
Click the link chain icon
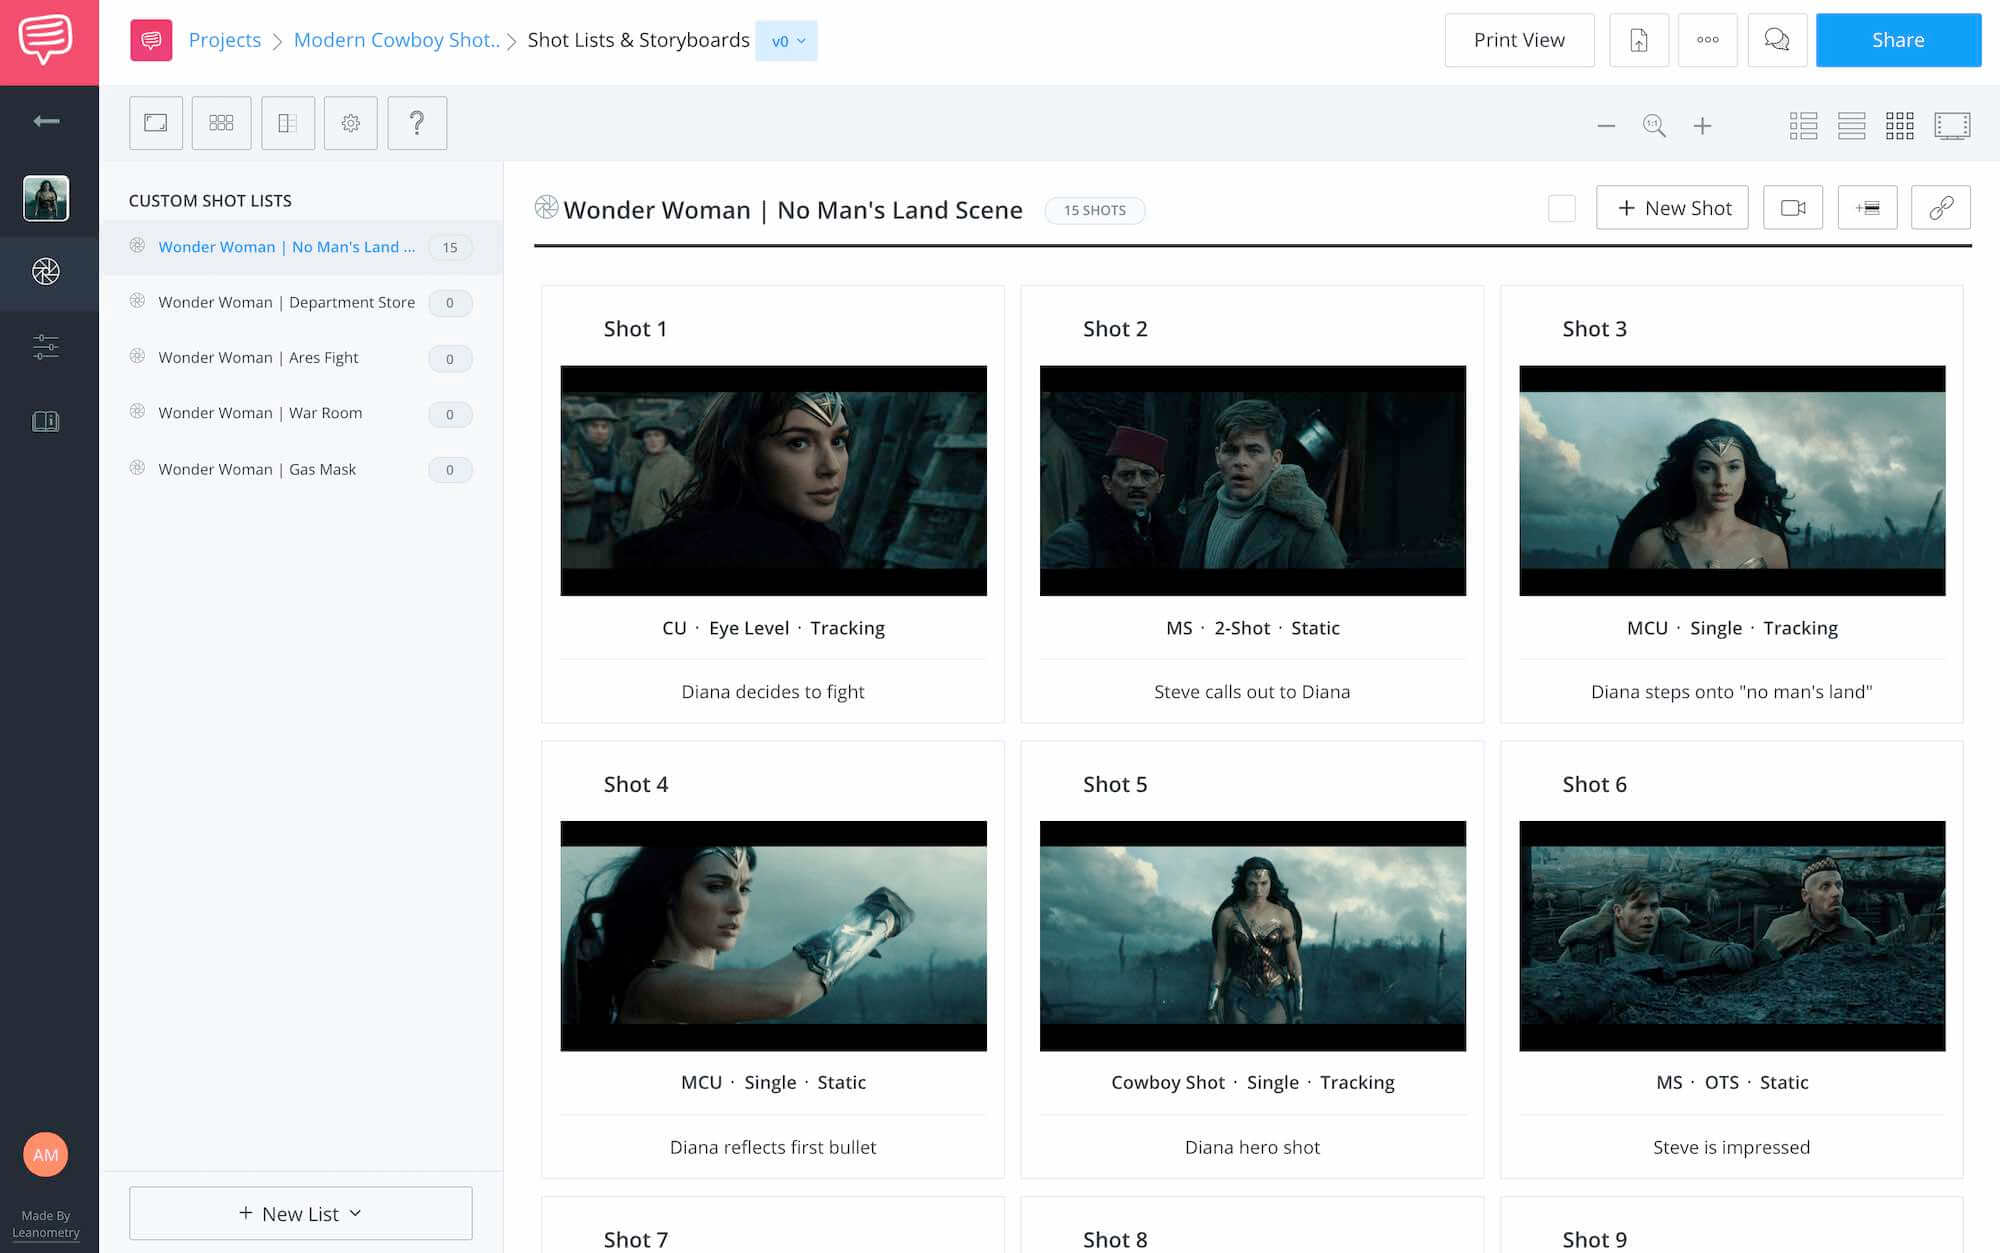1940,208
